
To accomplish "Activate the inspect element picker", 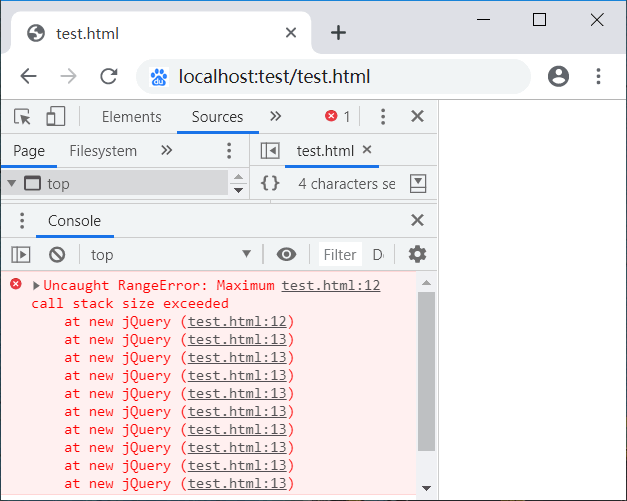I will [22, 117].
